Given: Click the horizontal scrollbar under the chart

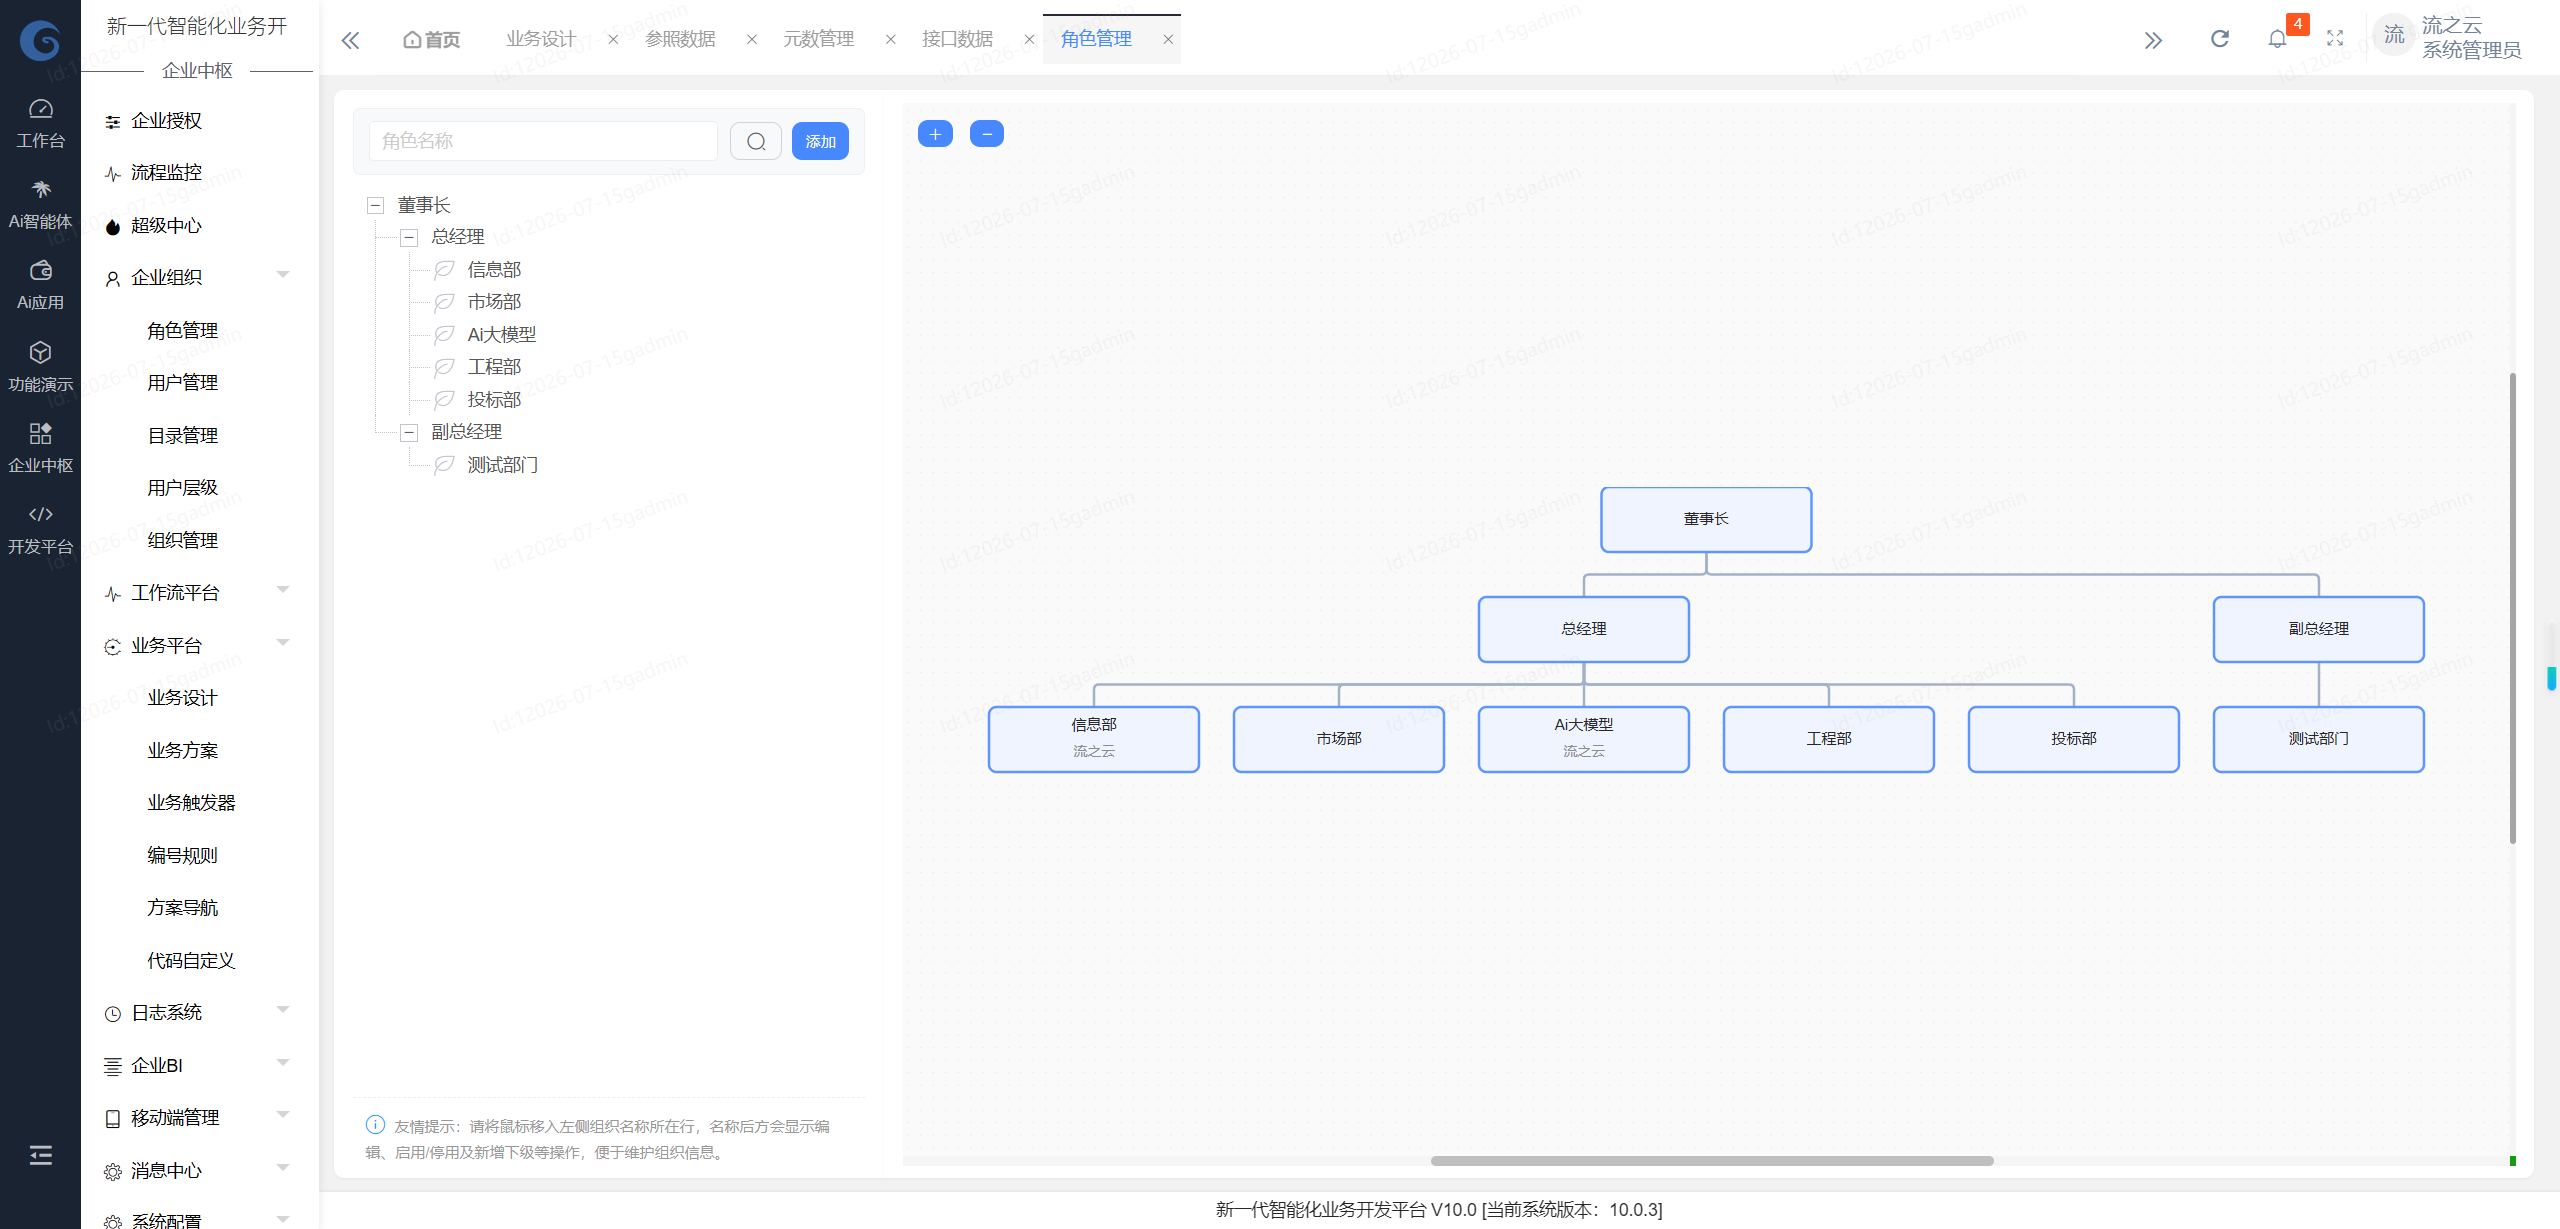Looking at the screenshot, I should 1712,1161.
